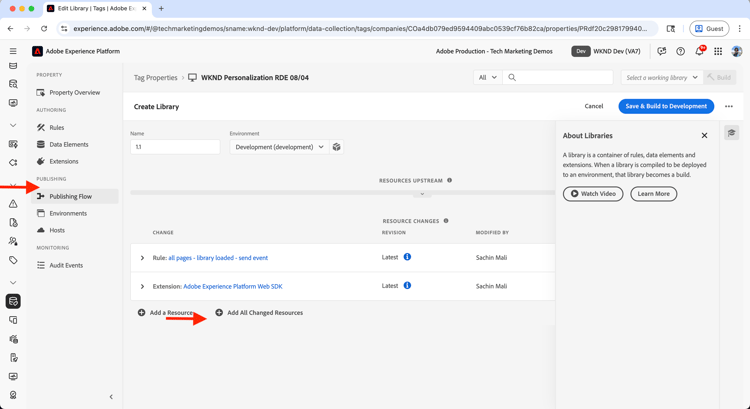Close the About Libraries panel

point(704,135)
